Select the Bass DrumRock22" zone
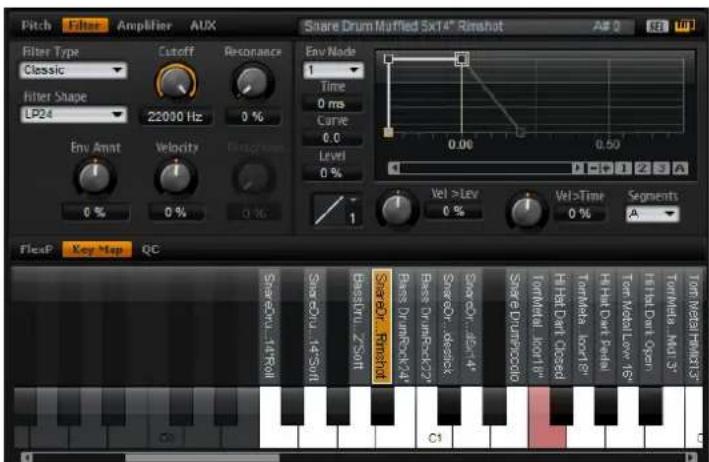This screenshot has width=709, height=462. pos(425,327)
